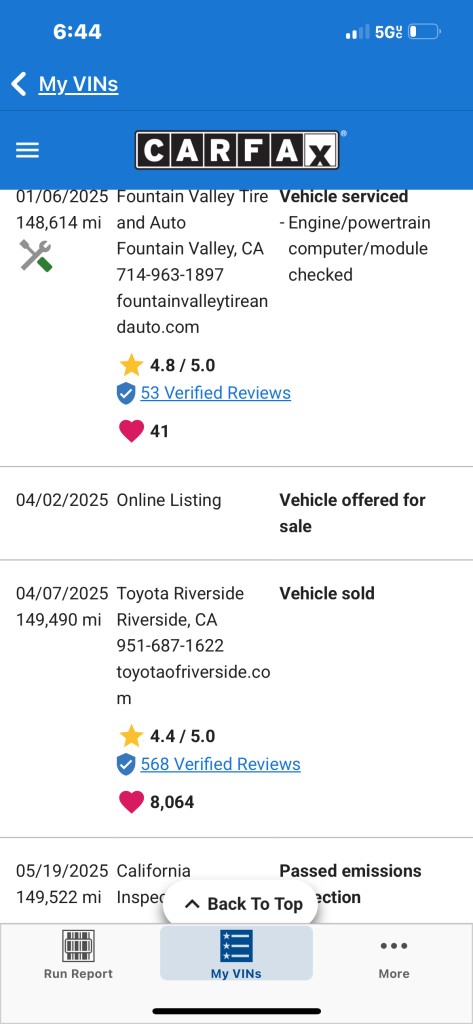Tap the star beside 4.4 / 5.0 rating
This screenshot has width=473, height=1024.
point(131,736)
